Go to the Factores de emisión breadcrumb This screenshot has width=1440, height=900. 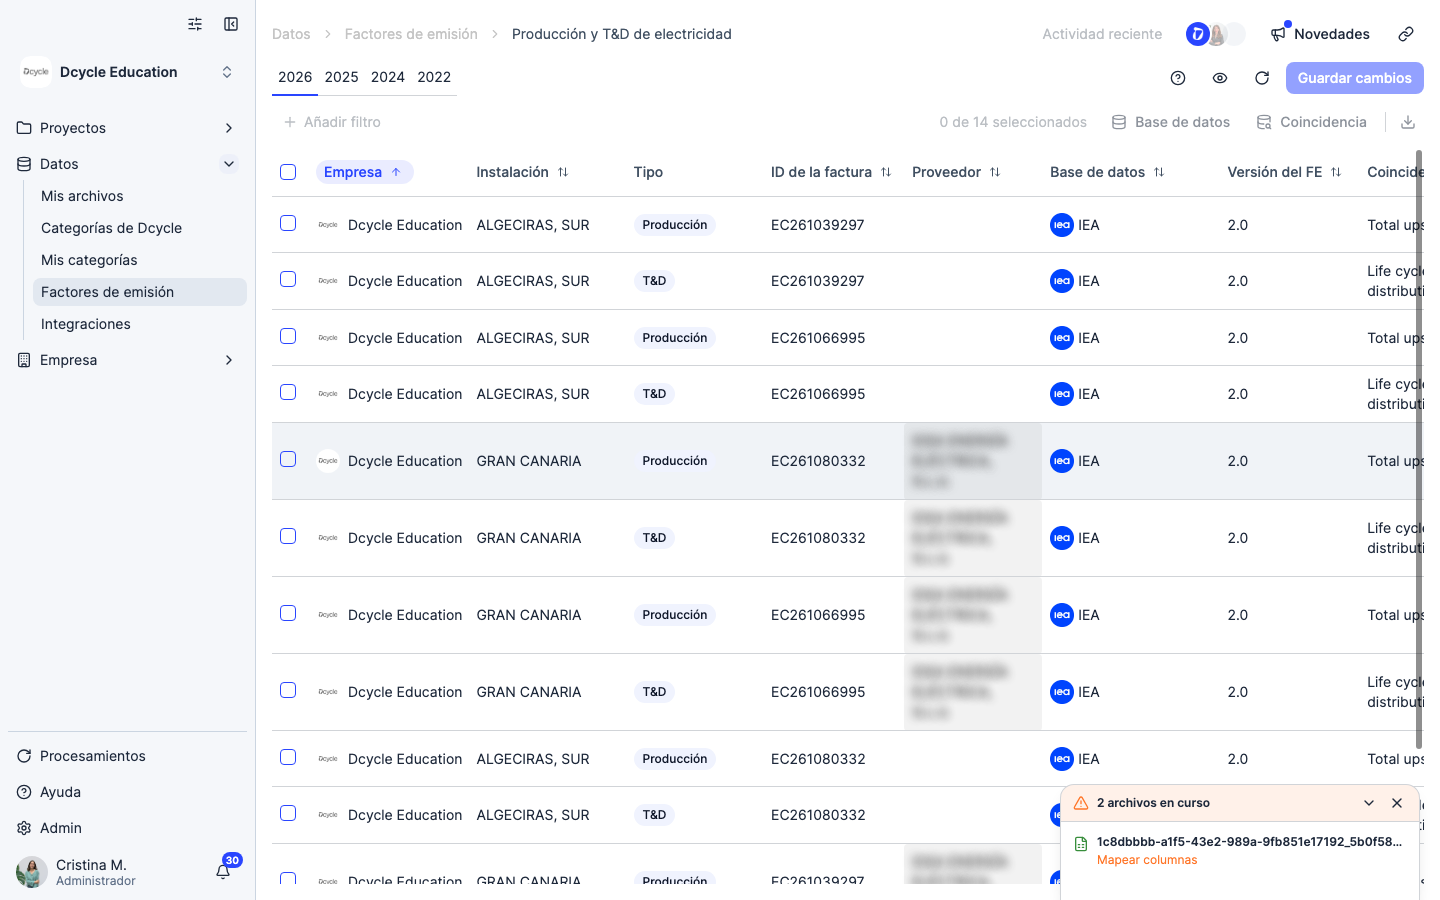(411, 34)
